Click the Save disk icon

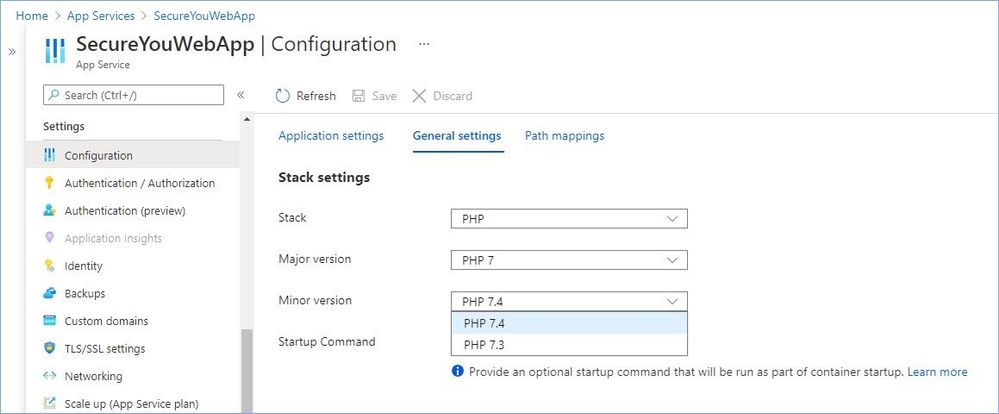point(358,96)
